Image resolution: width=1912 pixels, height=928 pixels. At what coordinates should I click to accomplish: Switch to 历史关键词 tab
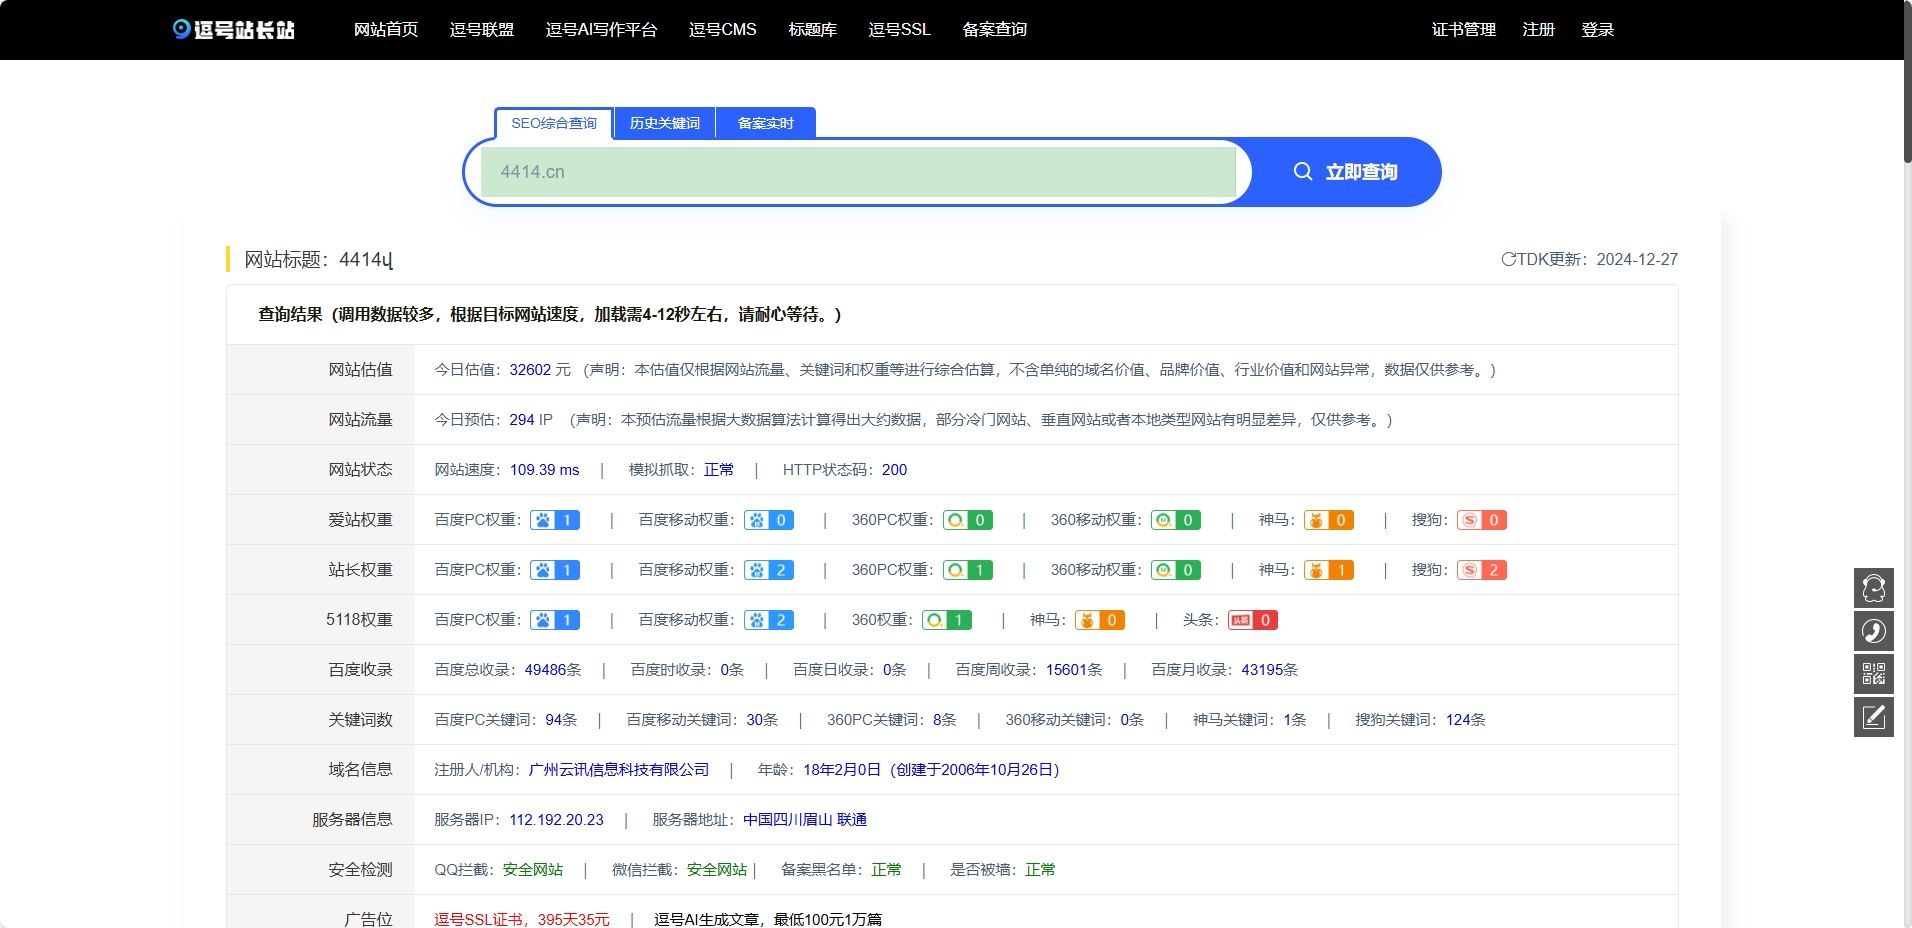tap(665, 123)
